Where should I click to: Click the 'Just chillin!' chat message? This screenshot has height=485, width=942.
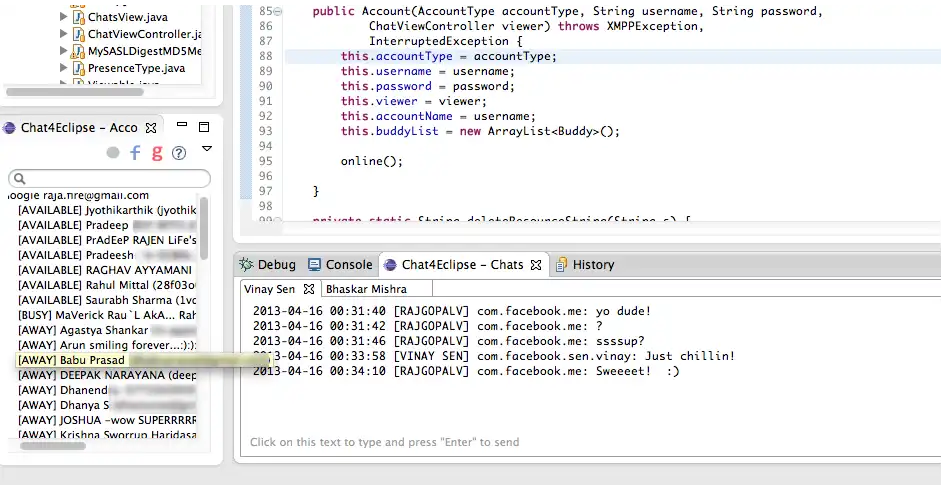(494, 356)
